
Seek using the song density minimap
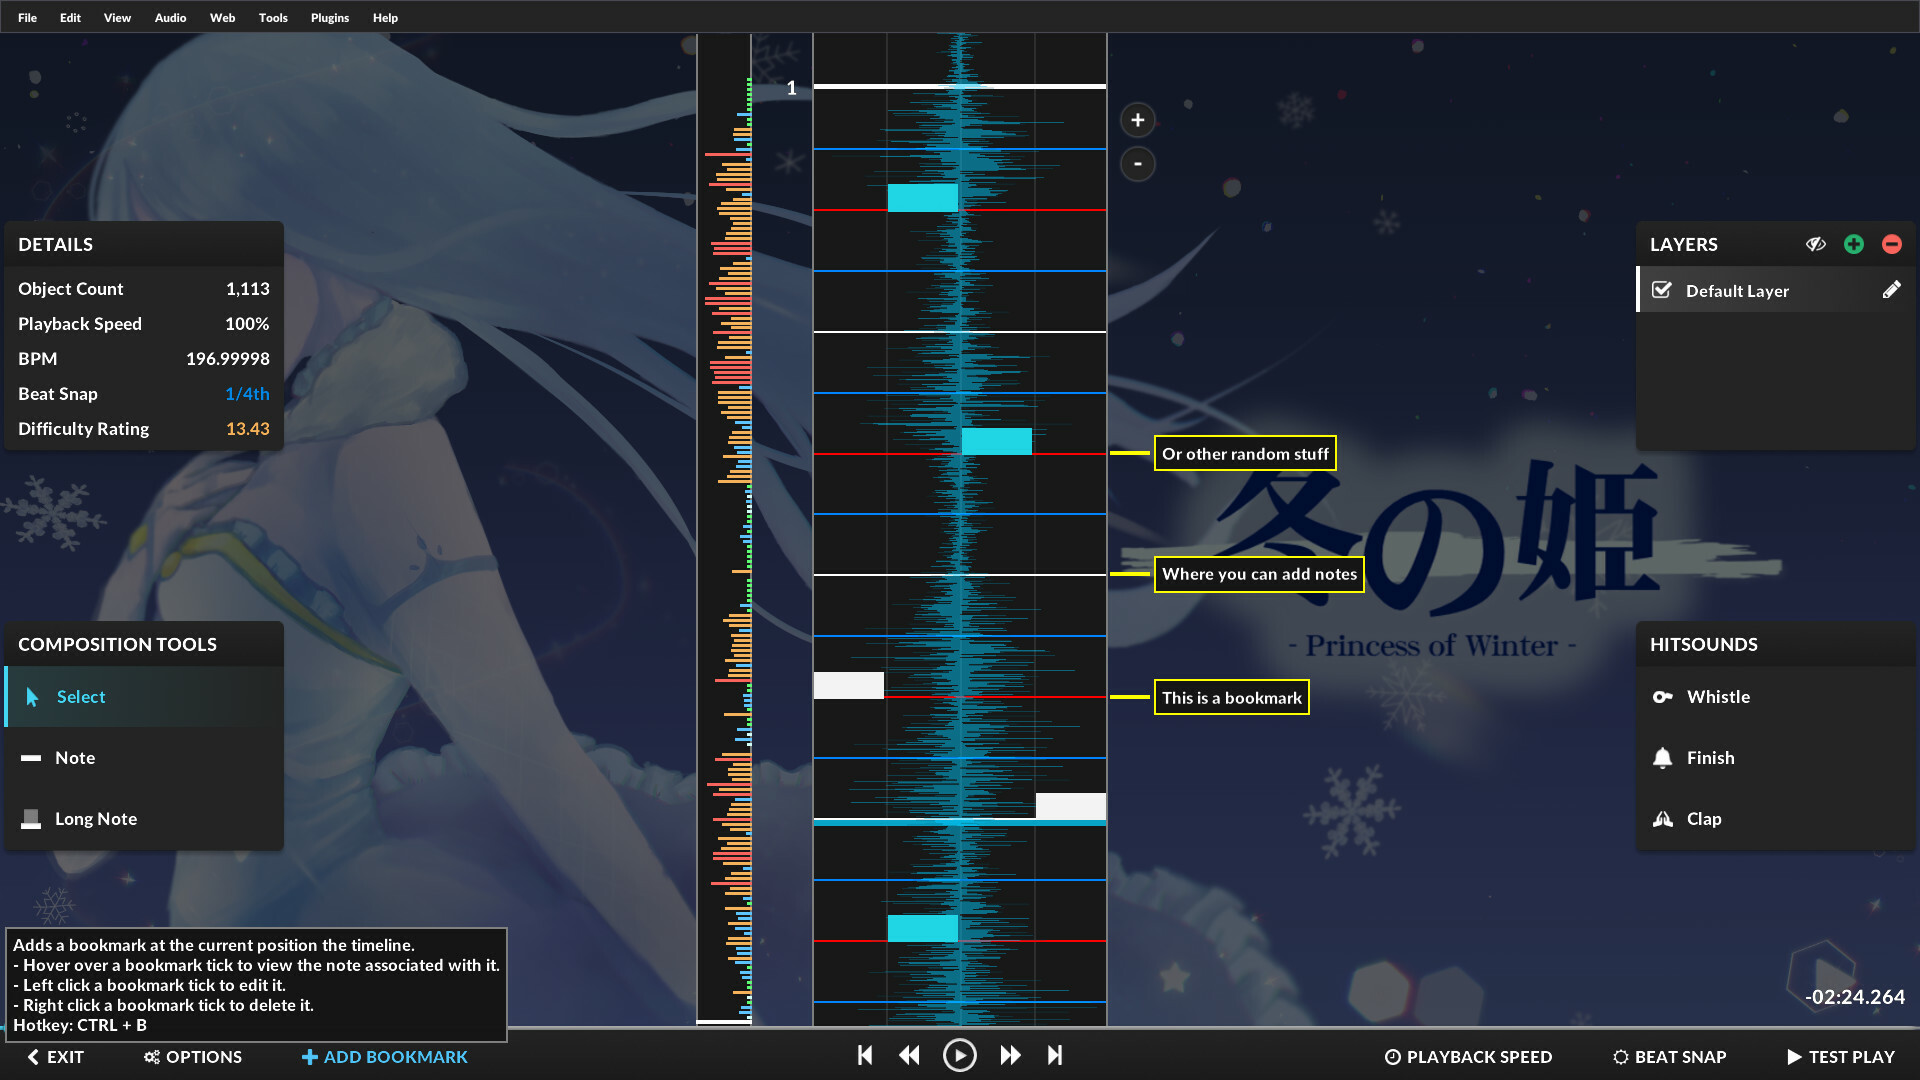click(724, 530)
